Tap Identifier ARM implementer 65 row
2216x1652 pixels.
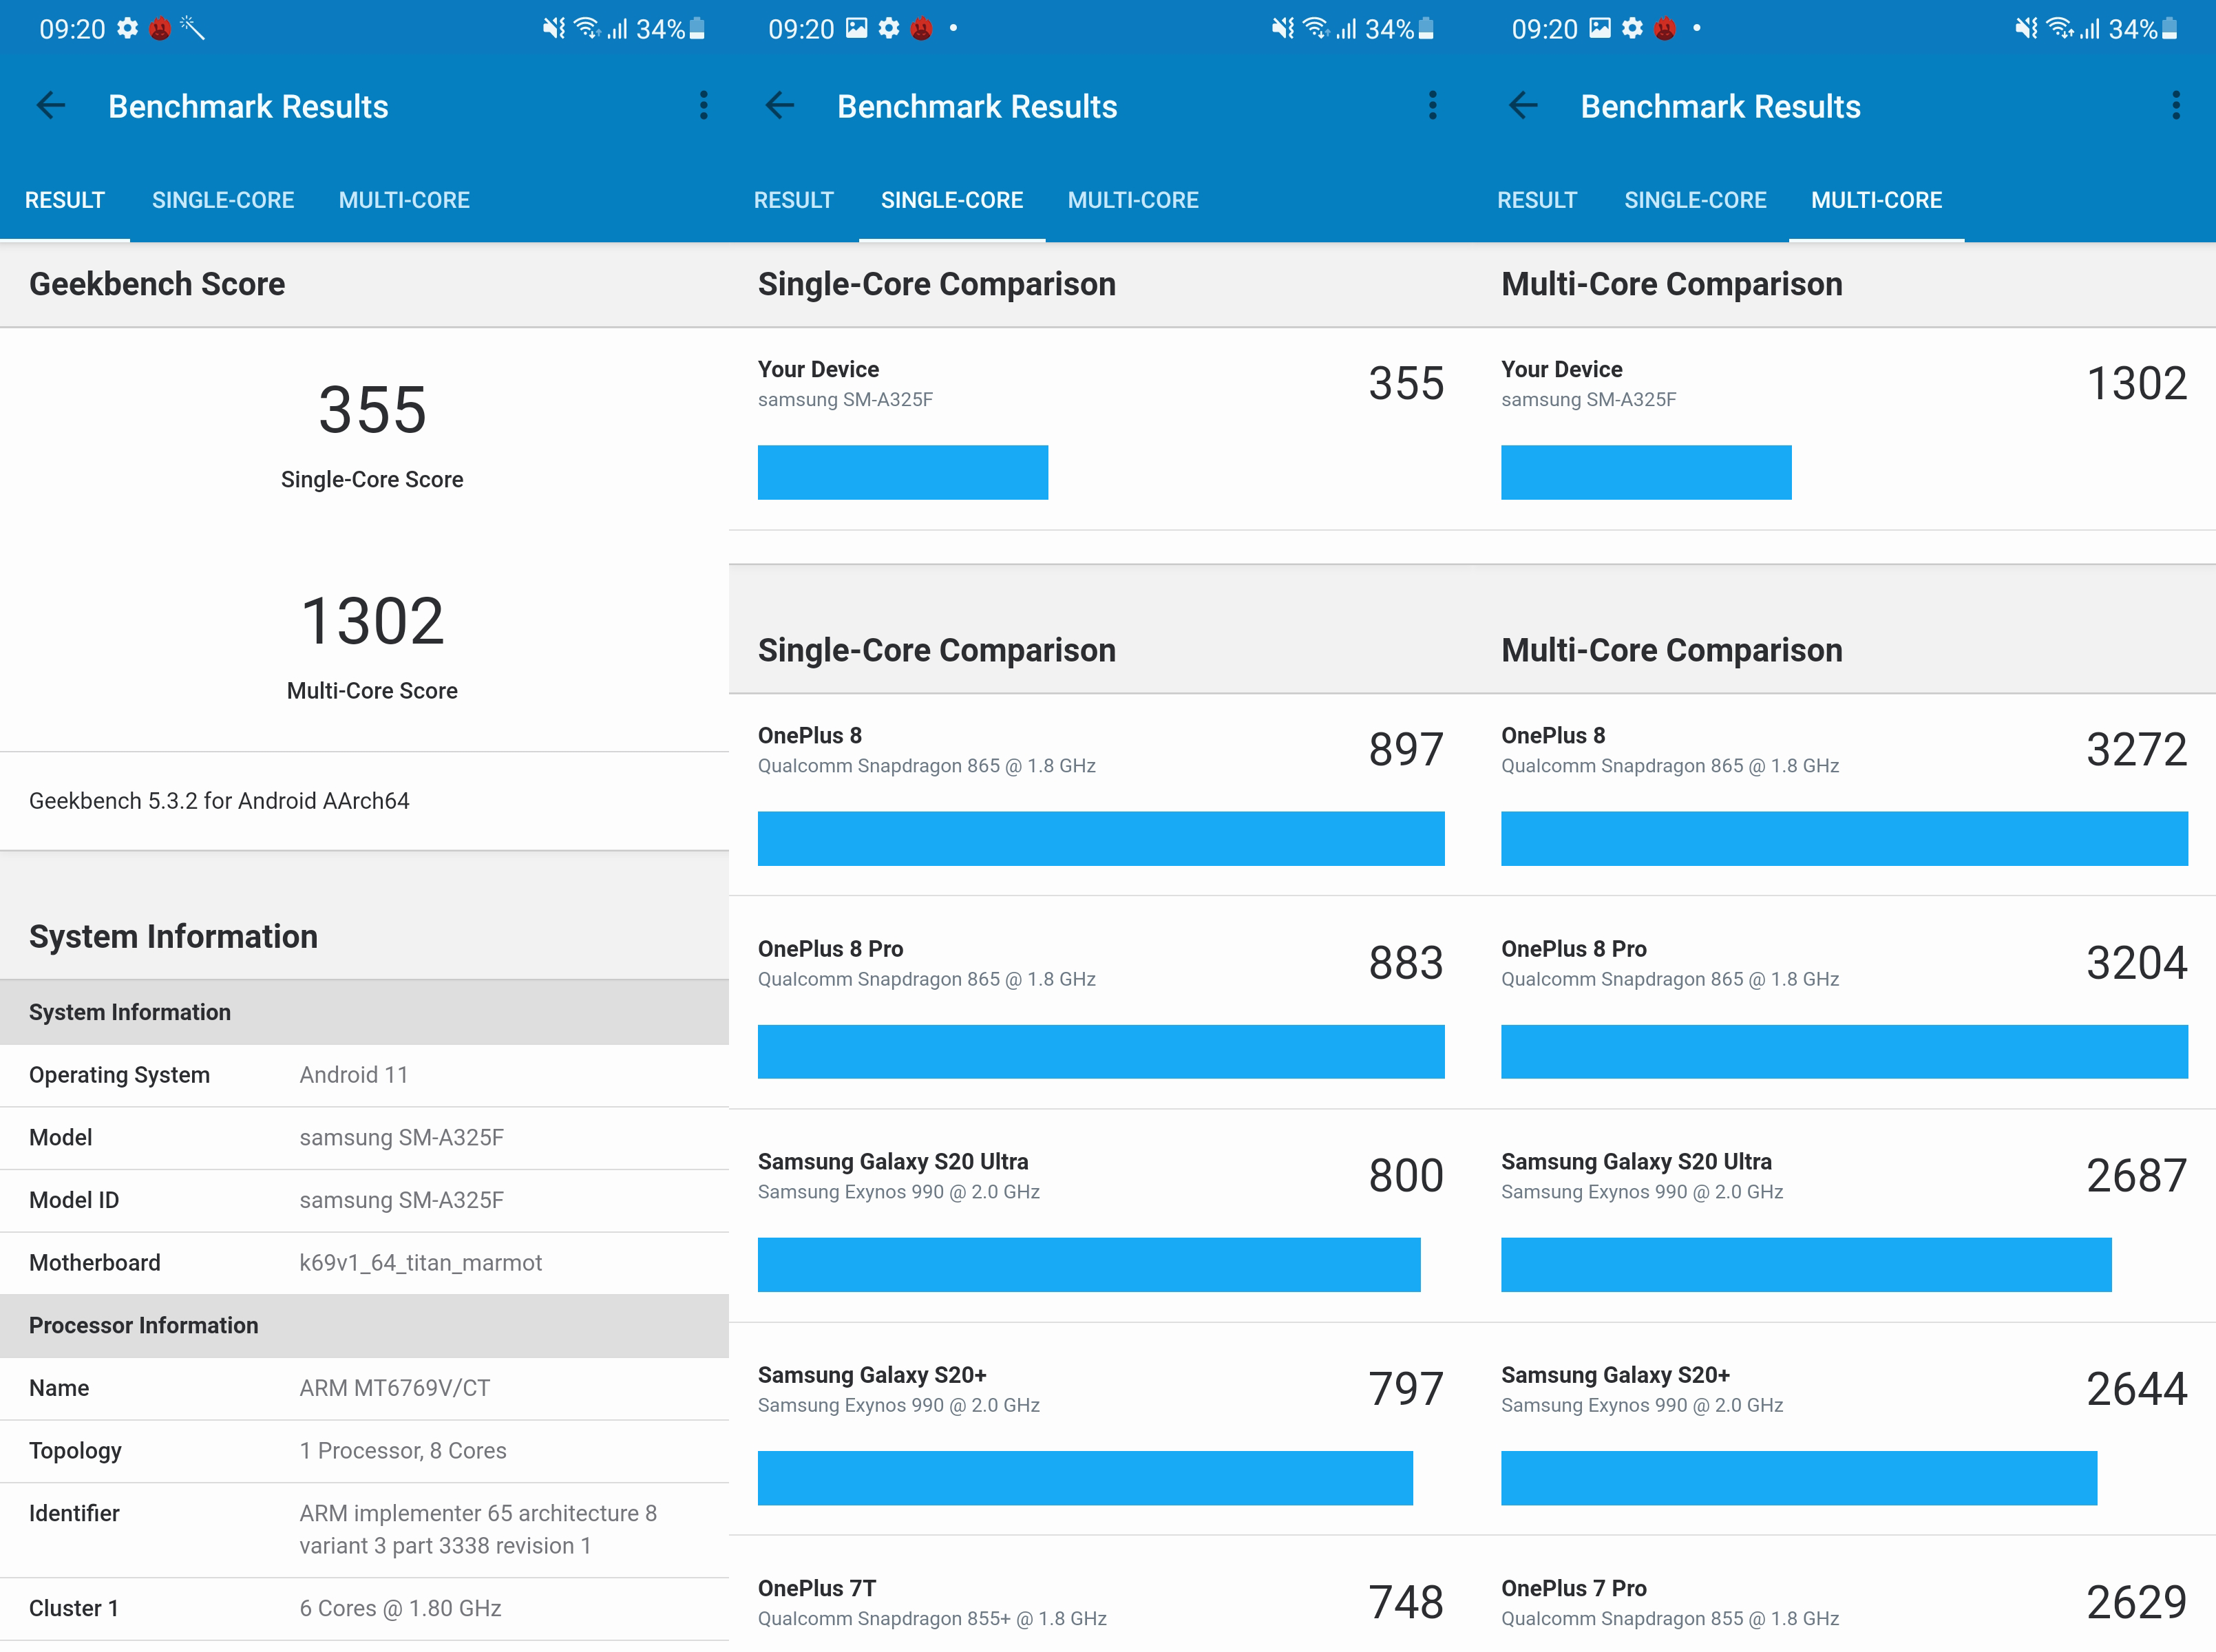pyautogui.click(x=364, y=1530)
